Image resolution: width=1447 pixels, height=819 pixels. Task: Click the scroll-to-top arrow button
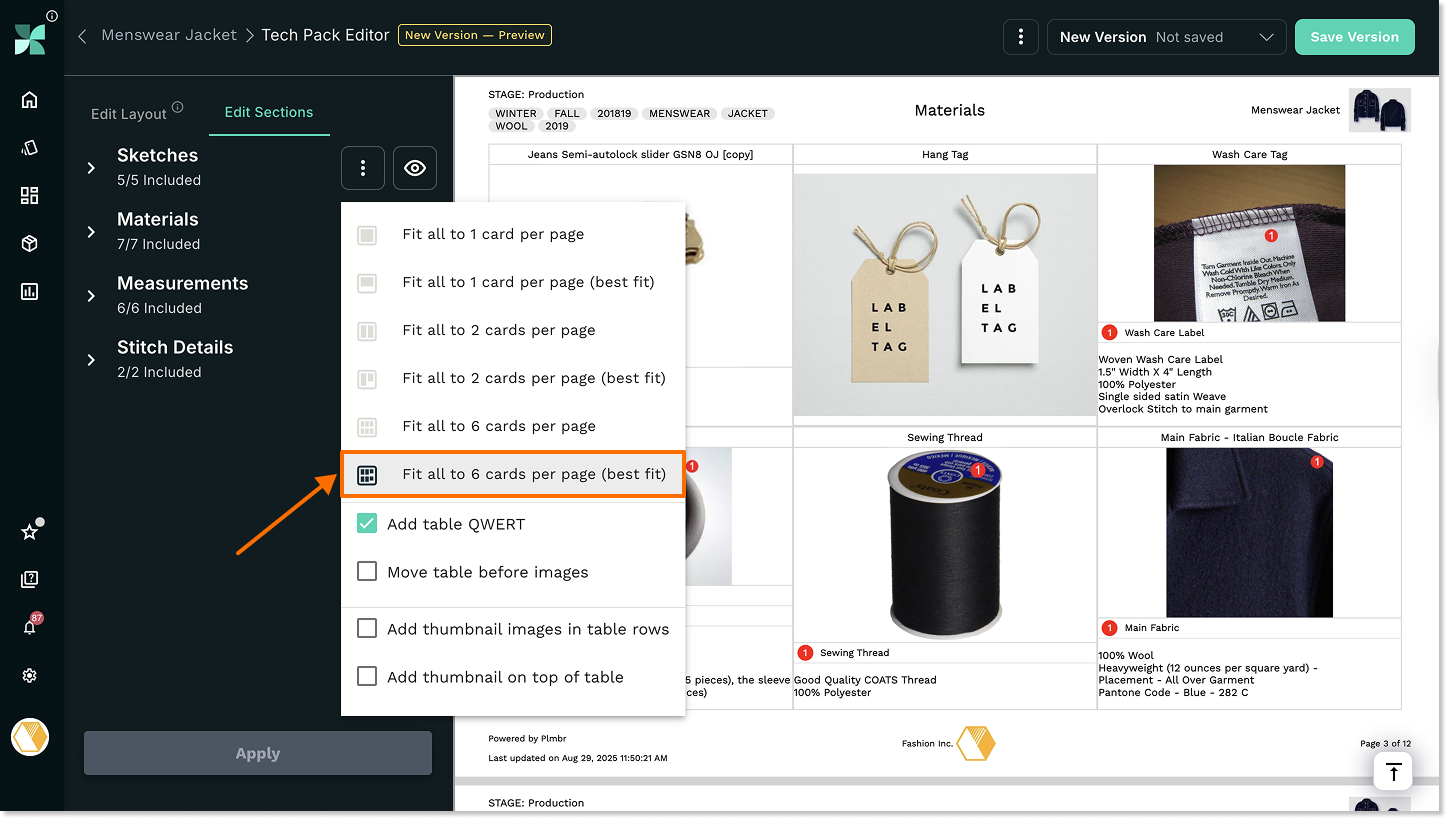(x=1393, y=772)
